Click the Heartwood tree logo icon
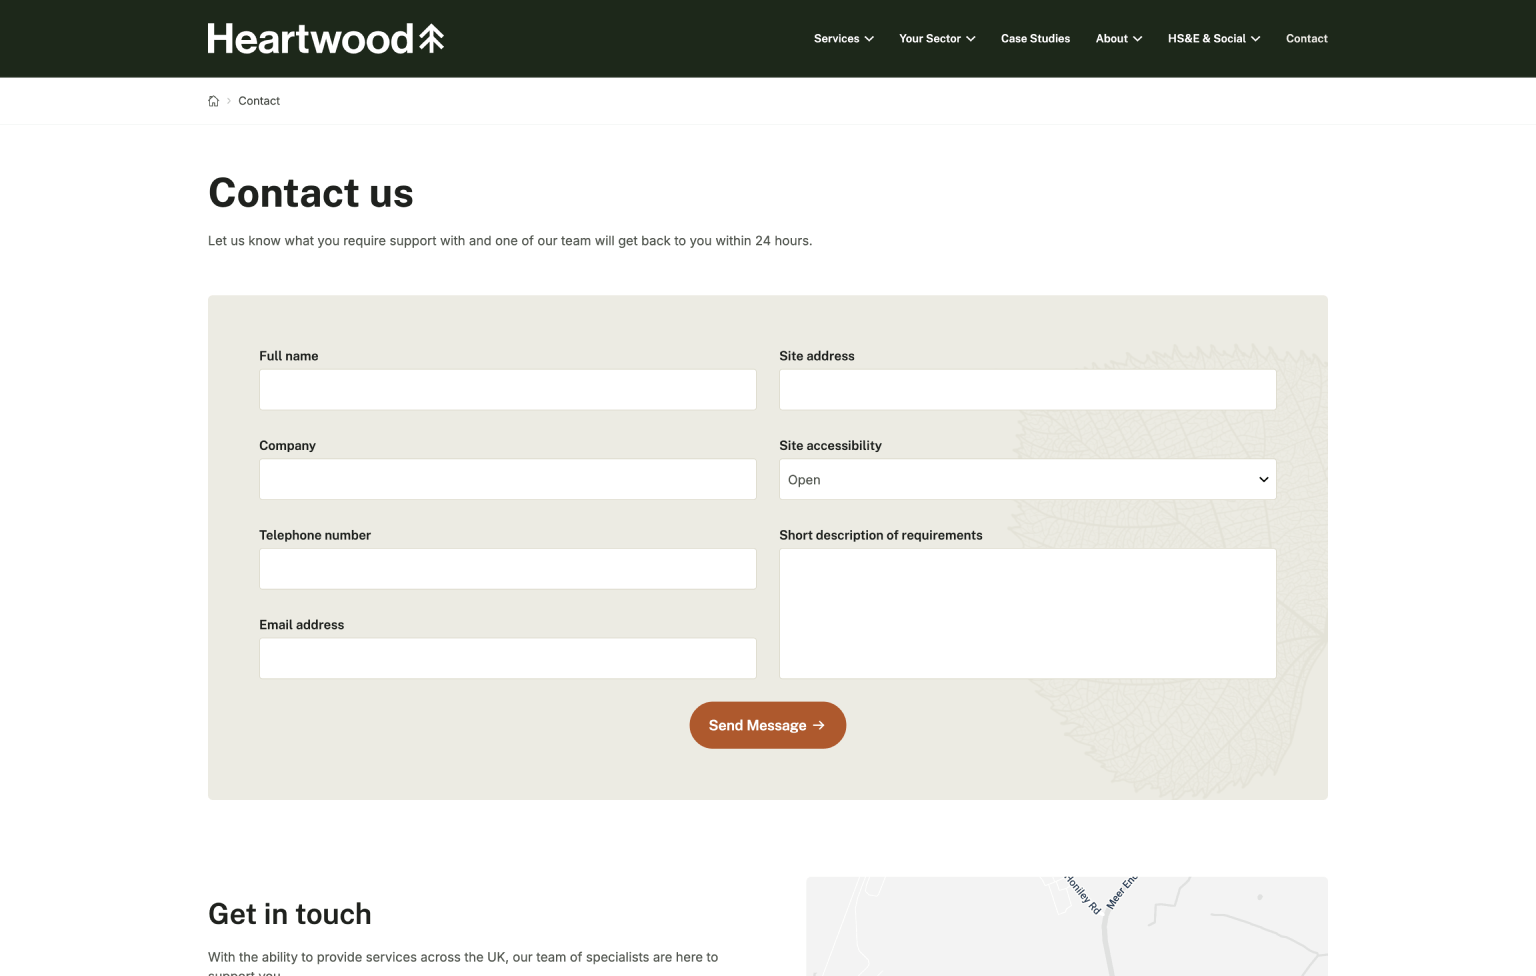This screenshot has width=1536, height=976. click(430, 38)
